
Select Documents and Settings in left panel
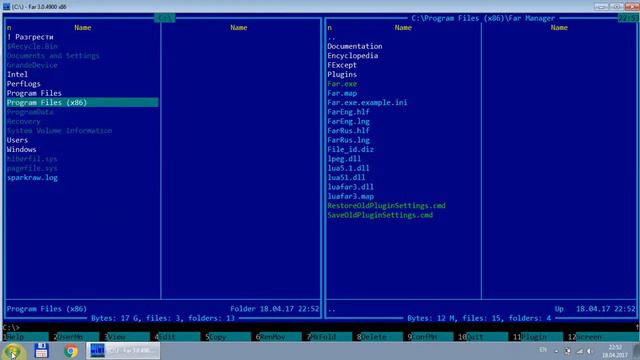(x=53, y=56)
